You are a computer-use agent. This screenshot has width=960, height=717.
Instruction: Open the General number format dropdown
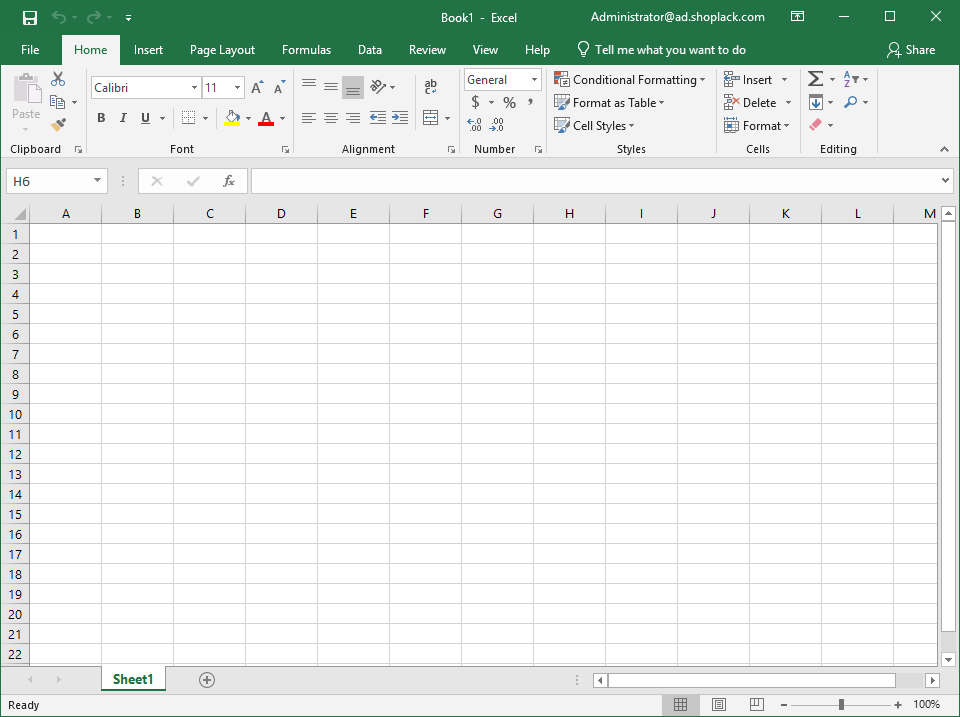coord(534,80)
